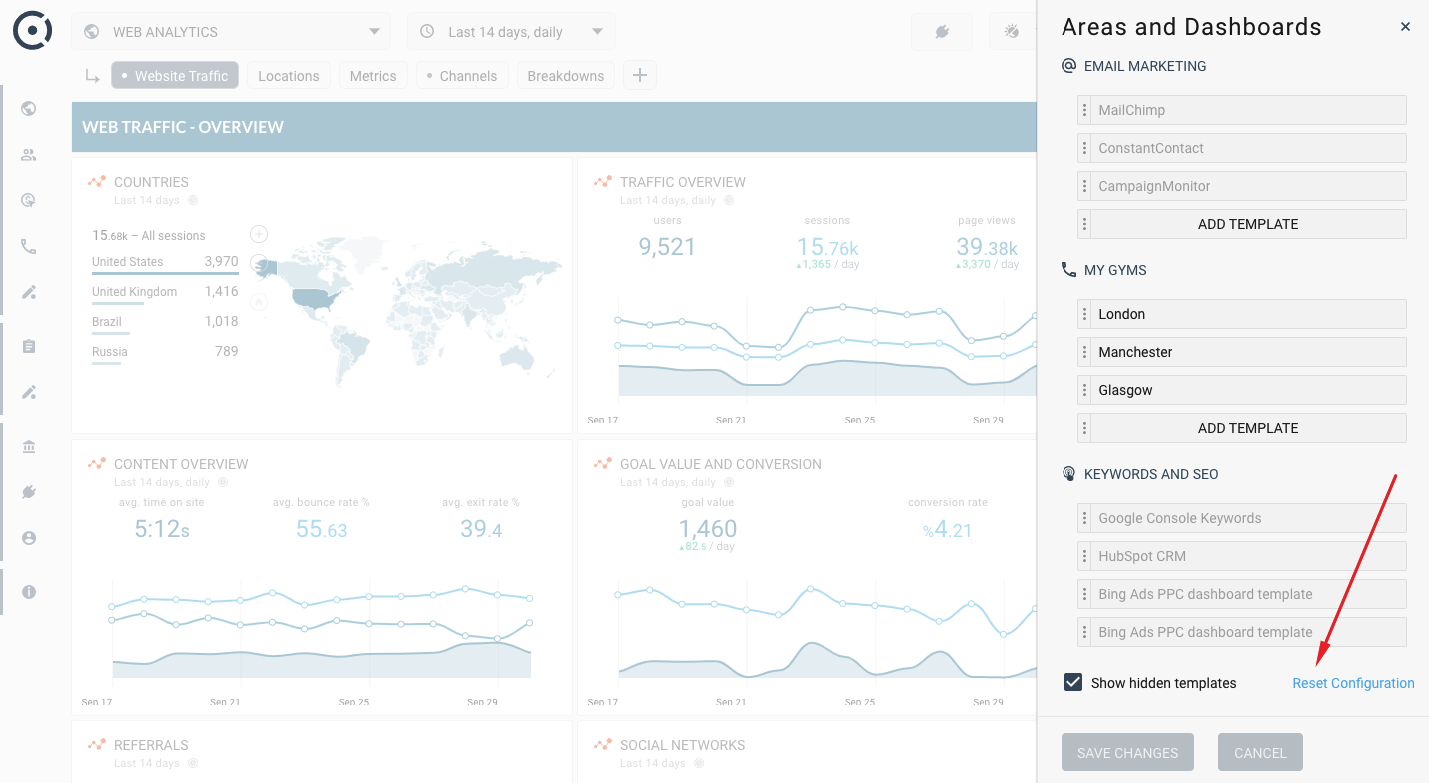Screen dimensions: 1429x783
Task: Click the Email Marketing section heading
Action: (x=1145, y=66)
